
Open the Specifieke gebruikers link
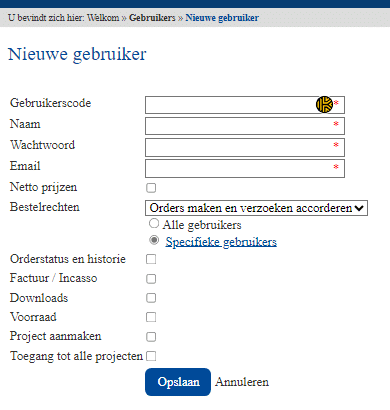[221, 242]
